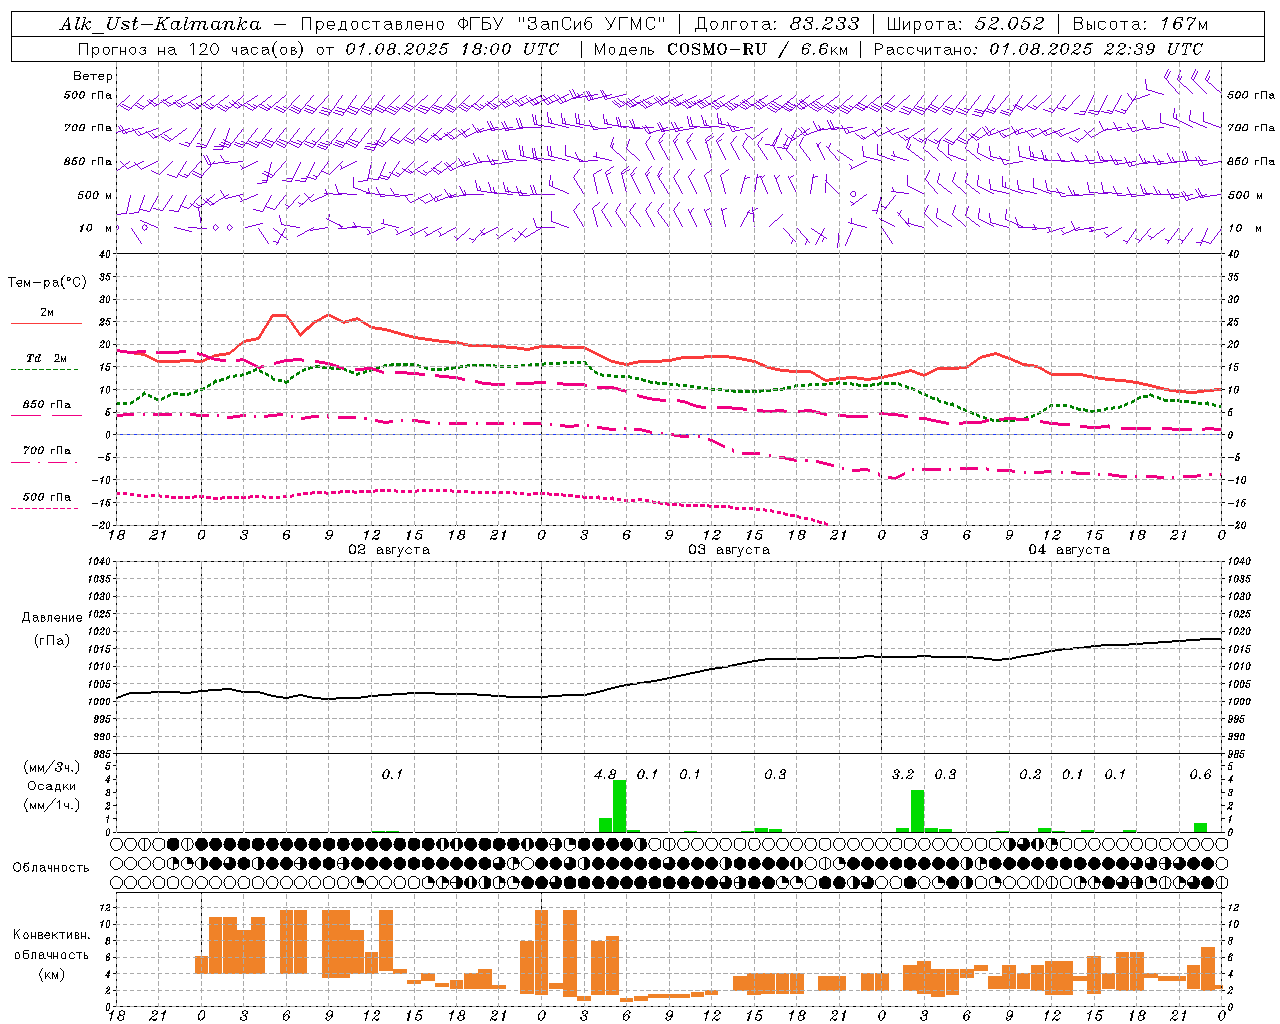The image size is (1280, 1024).
Task: Click the 02 августа date label
Action: click(389, 550)
